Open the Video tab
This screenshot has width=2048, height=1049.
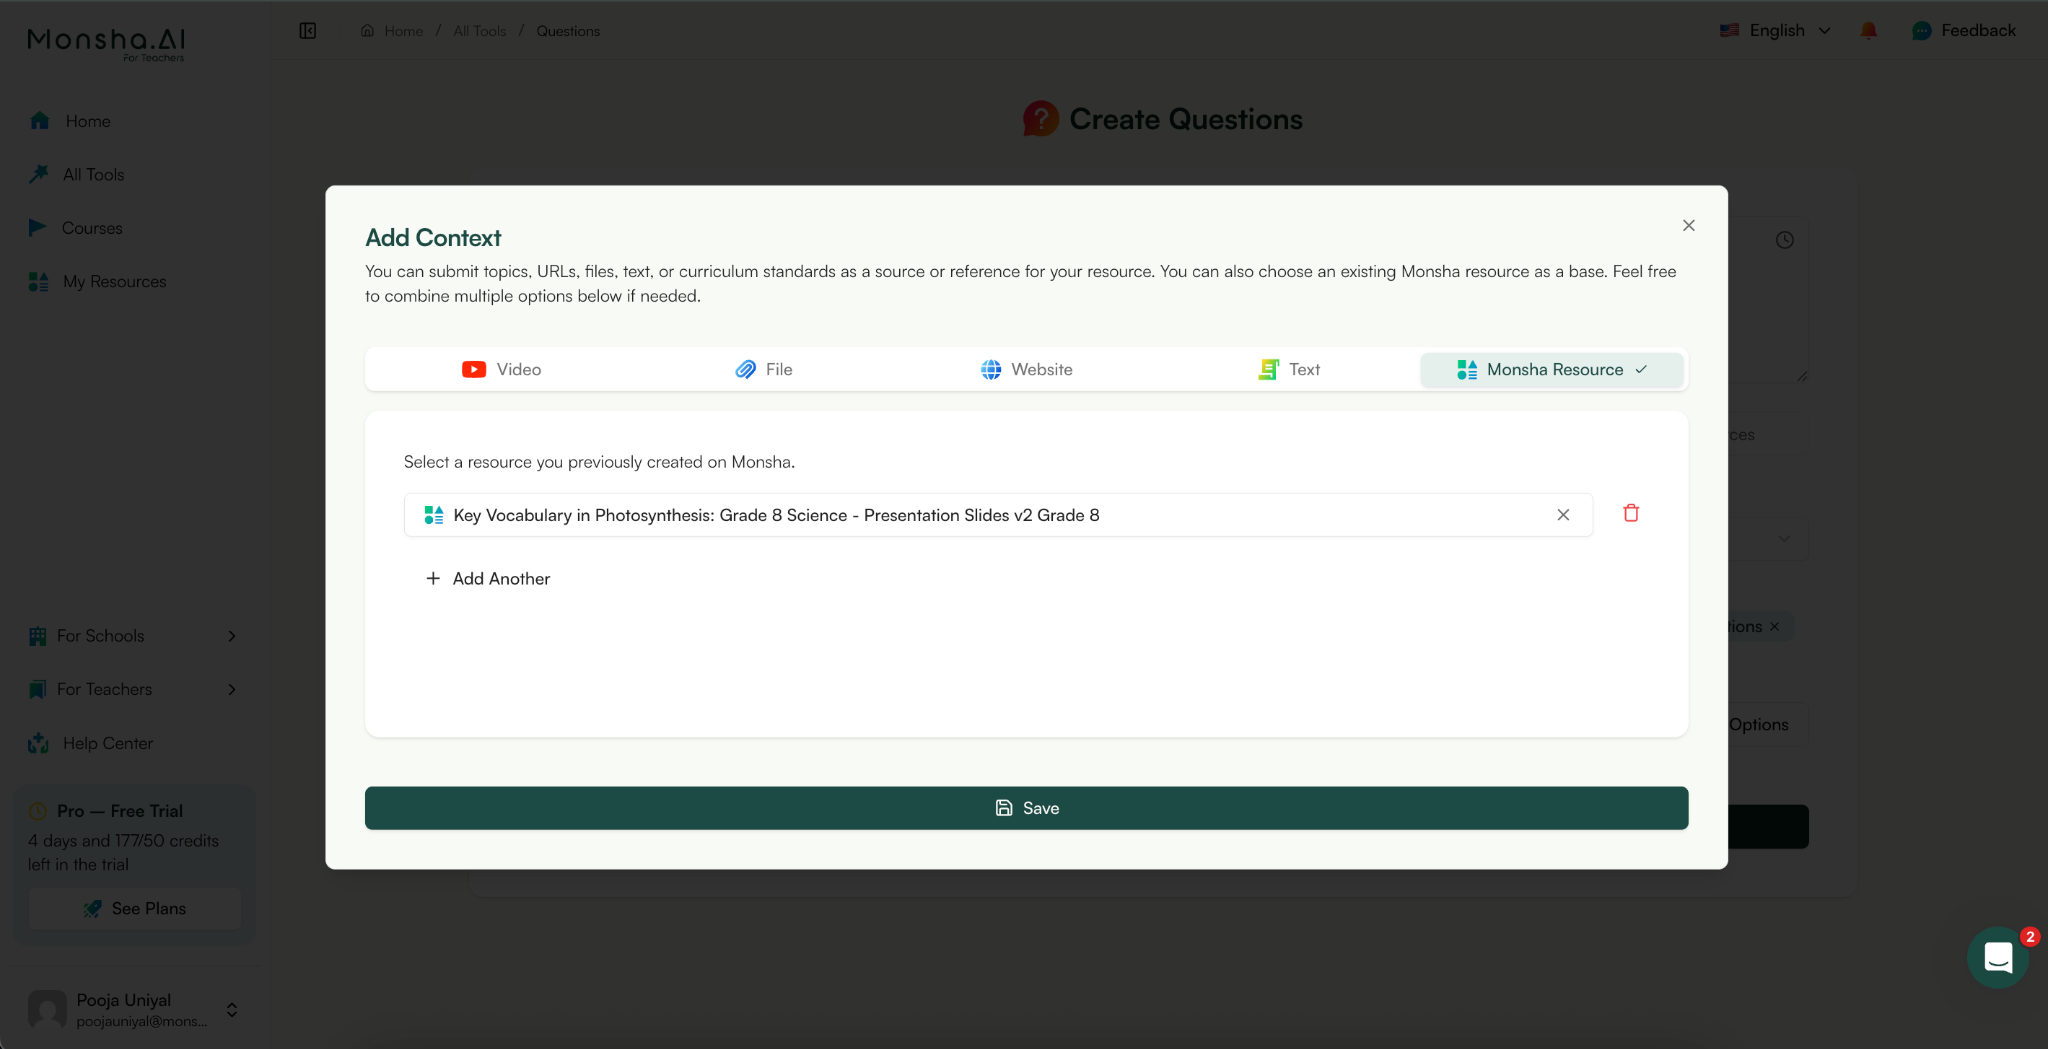(x=501, y=369)
